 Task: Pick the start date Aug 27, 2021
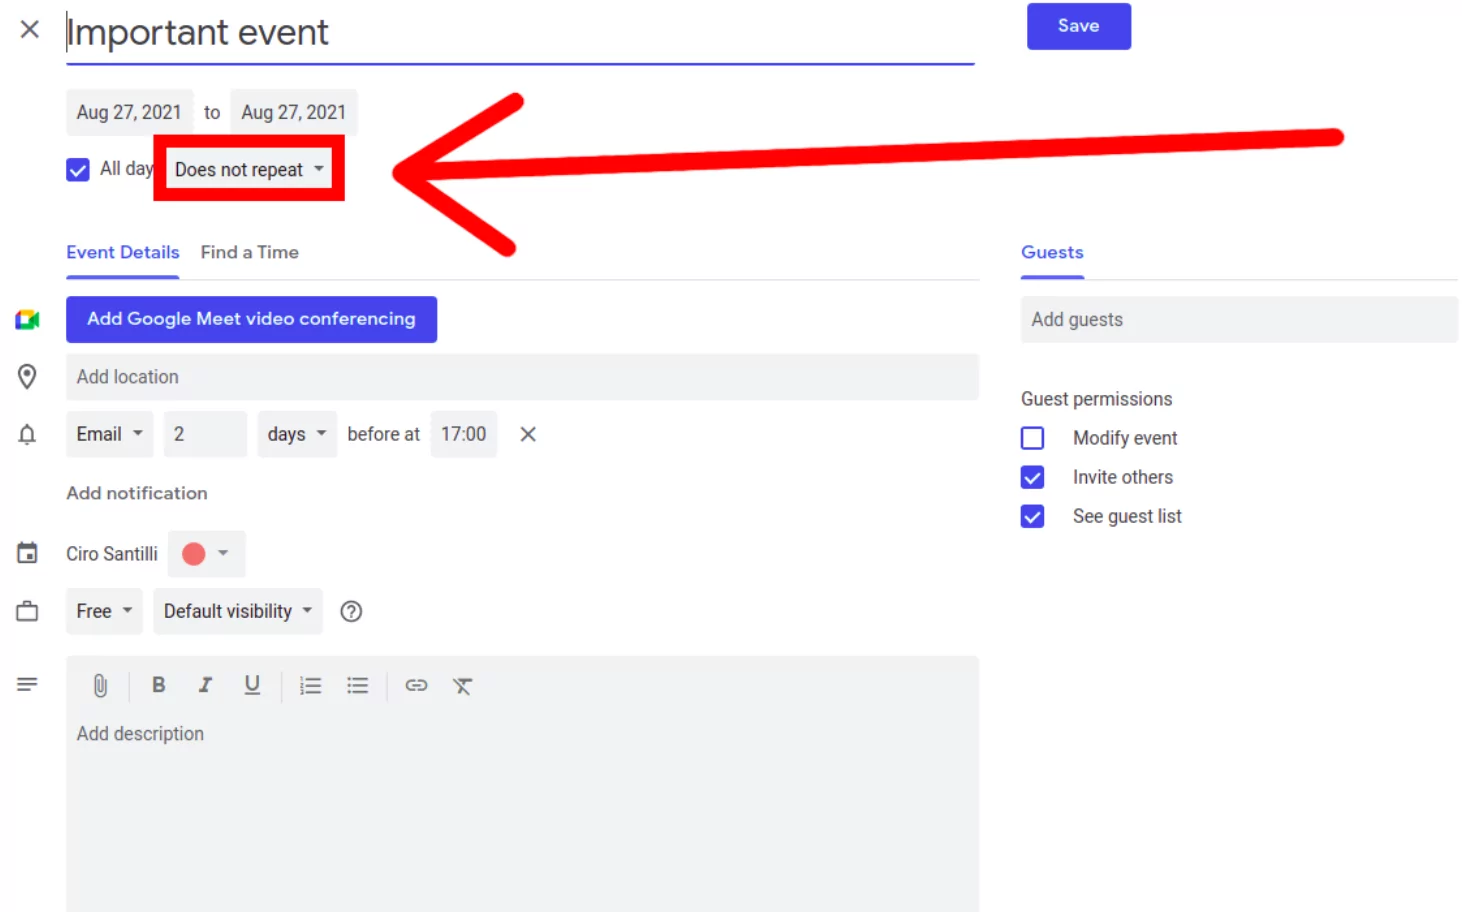[129, 112]
